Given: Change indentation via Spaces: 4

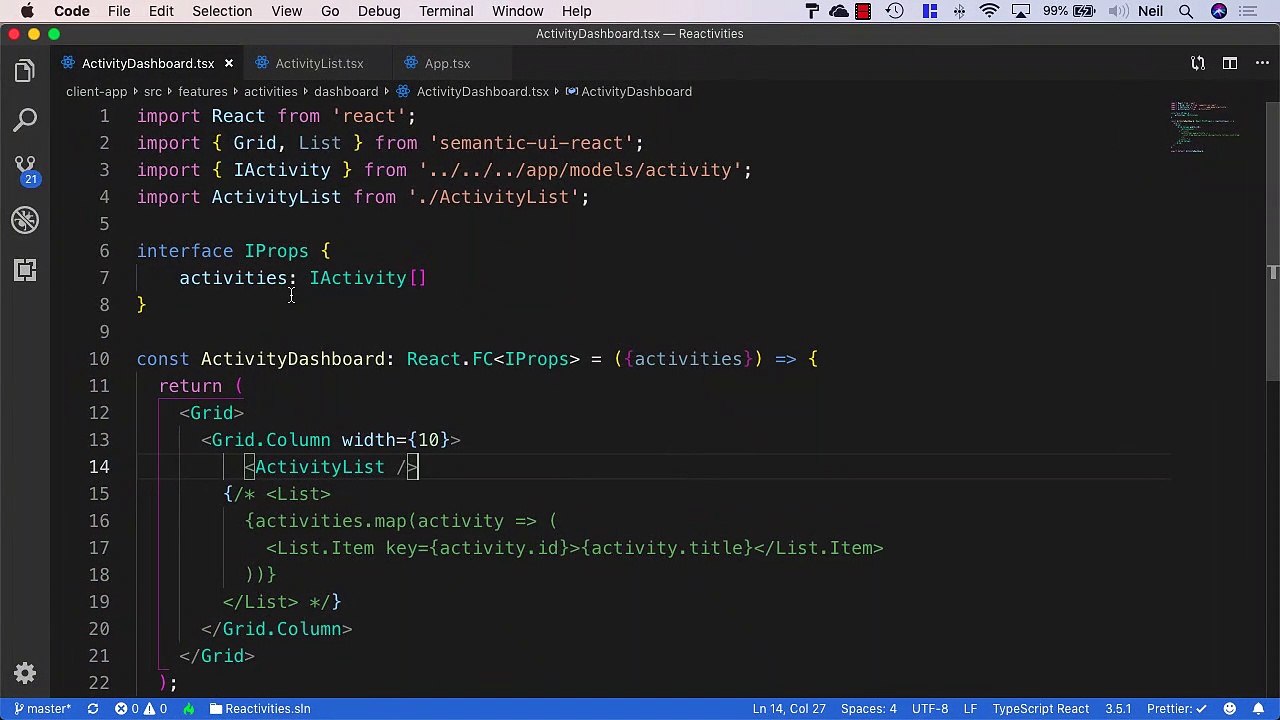Looking at the screenshot, I should (x=869, y=709).
